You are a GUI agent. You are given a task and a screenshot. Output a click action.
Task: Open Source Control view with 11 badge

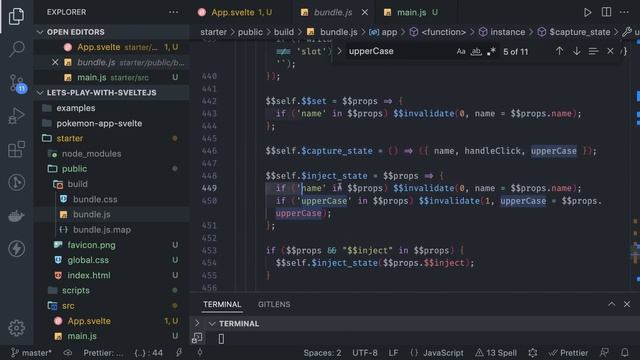[x=17, y=83]
